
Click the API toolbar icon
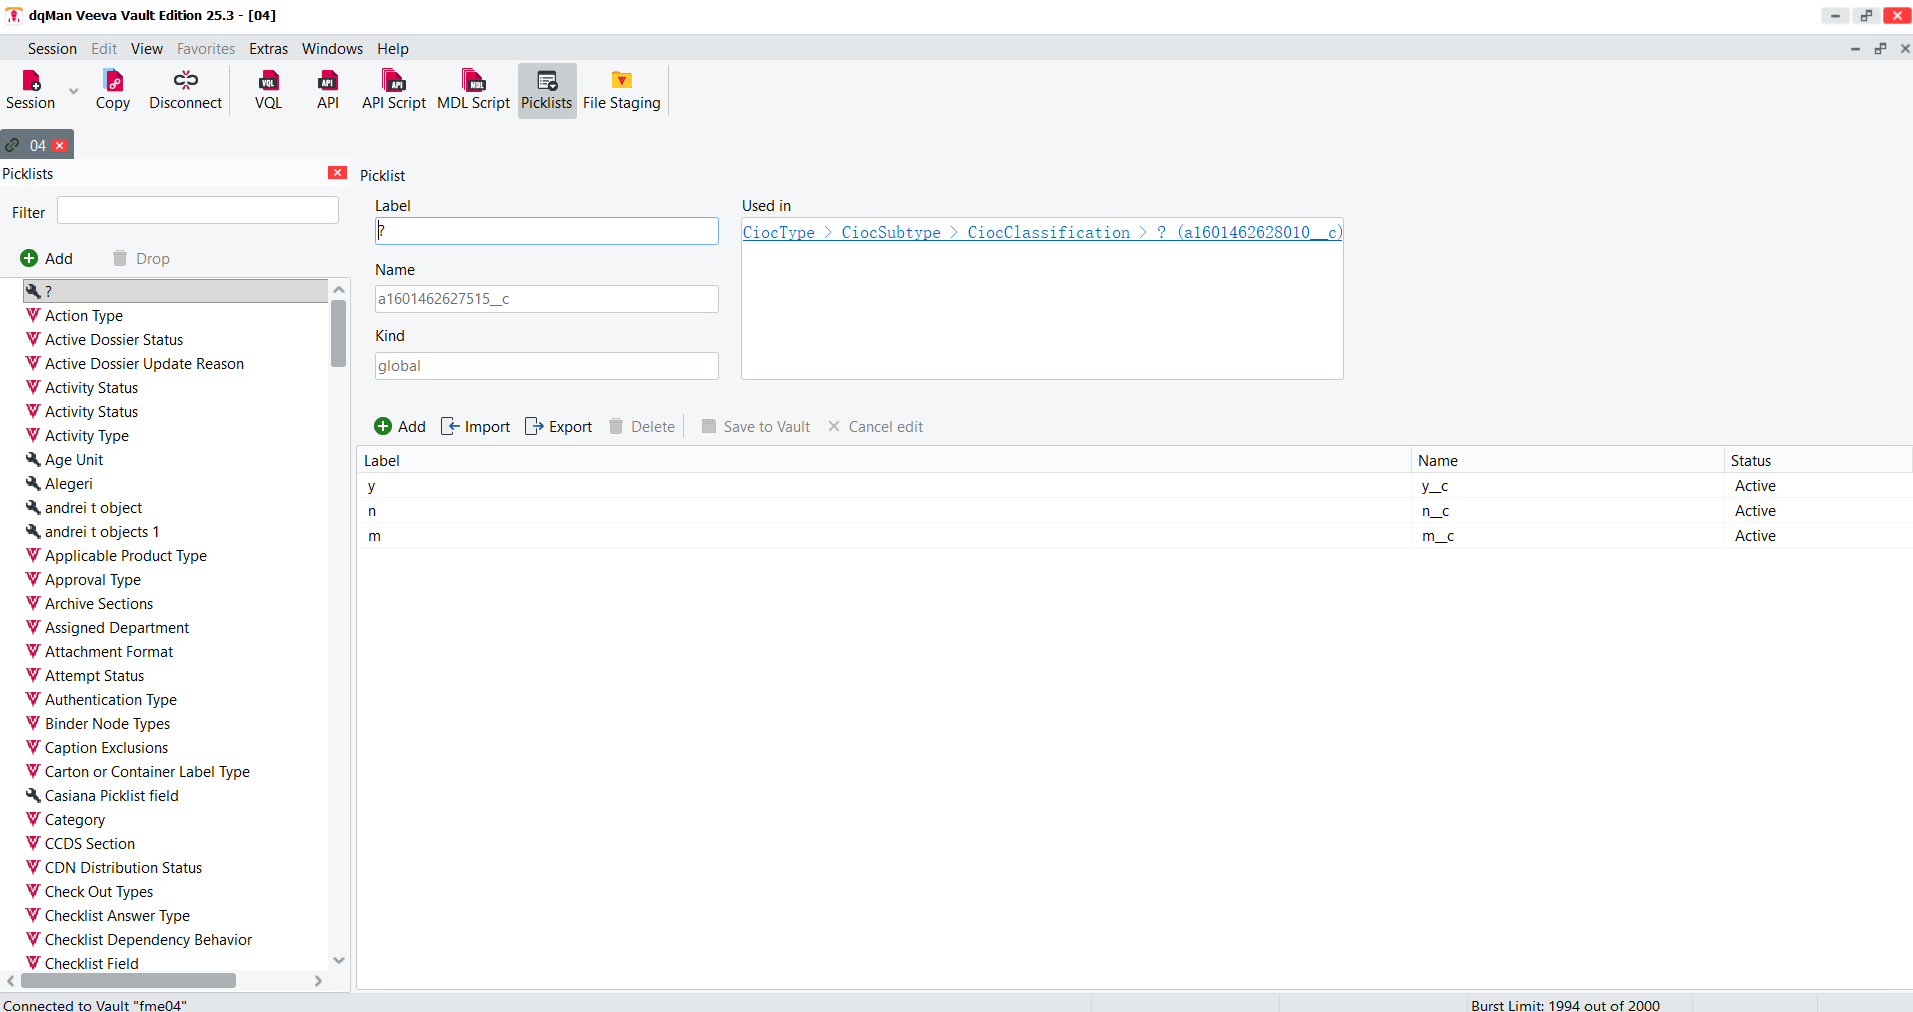click(x=327, y=90)
